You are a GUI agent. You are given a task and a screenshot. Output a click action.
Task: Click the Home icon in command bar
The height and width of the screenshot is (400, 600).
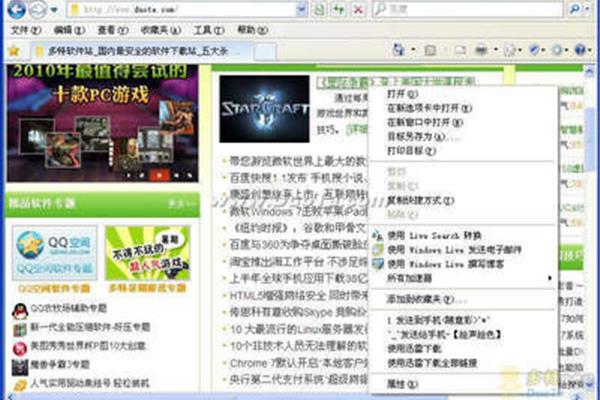(399, 50)
